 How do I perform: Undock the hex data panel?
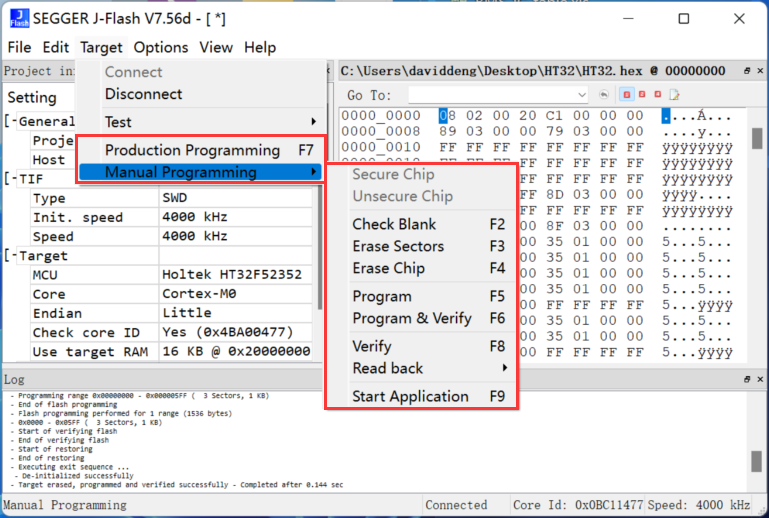(746, 71)
